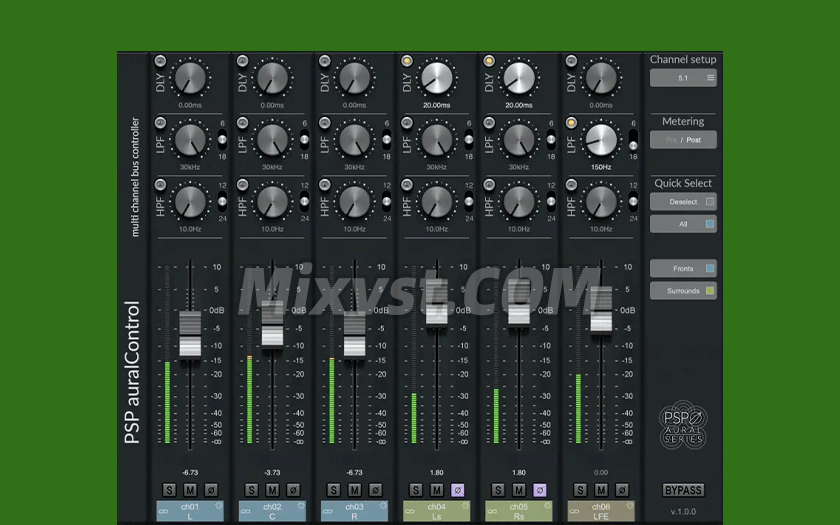Disable delay on the ch04 Ls channel
840x525 pixels.
click(x=407, y=61)
